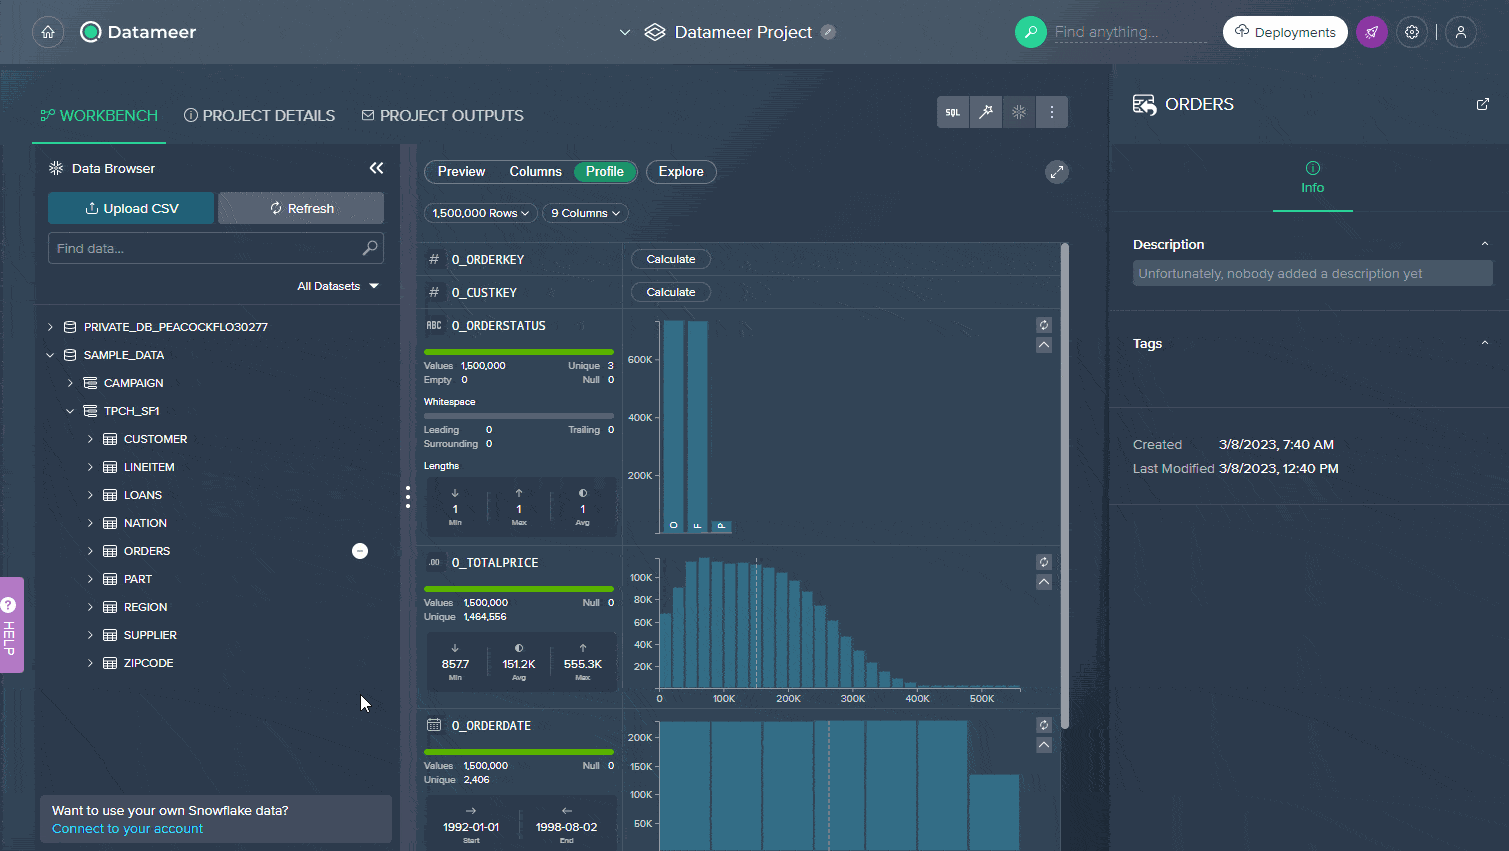This screenshot has width=1509, height=851.
Task: Select the LOANS table
Action: (x=143, y=495)
